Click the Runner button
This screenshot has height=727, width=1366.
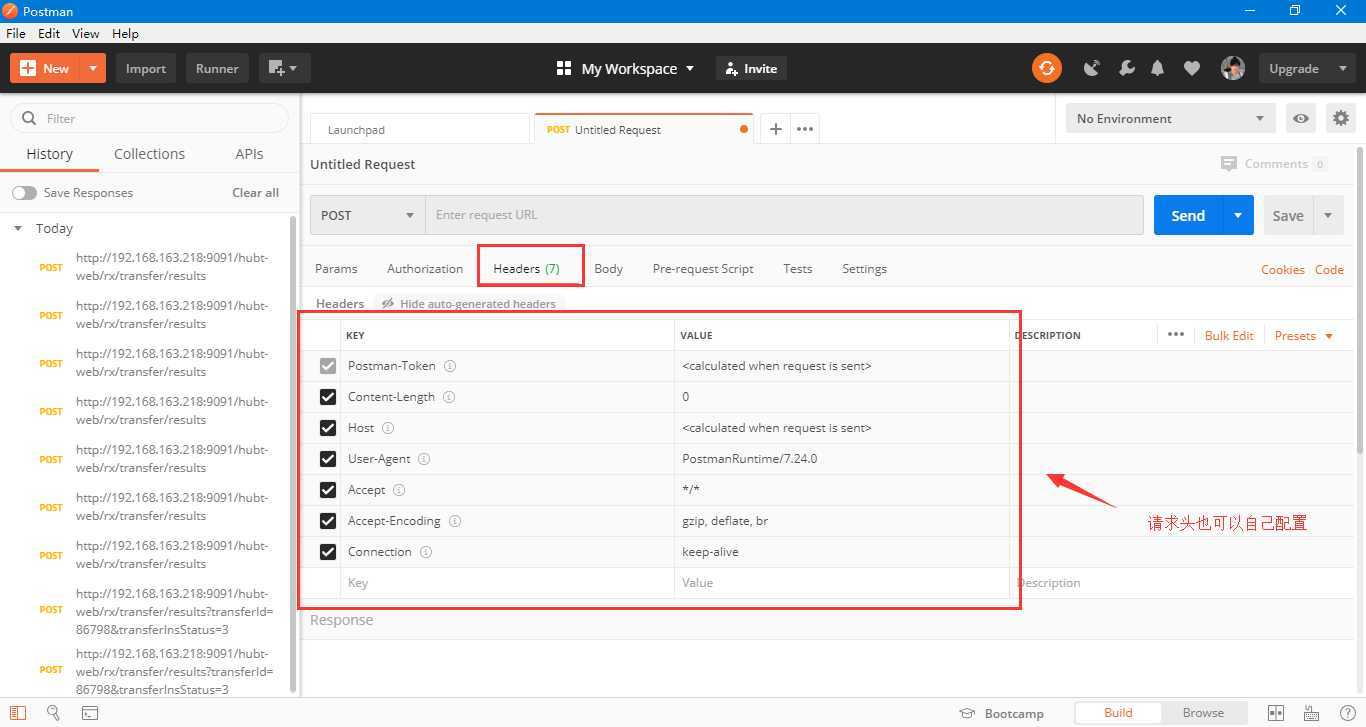coord(217,68)
